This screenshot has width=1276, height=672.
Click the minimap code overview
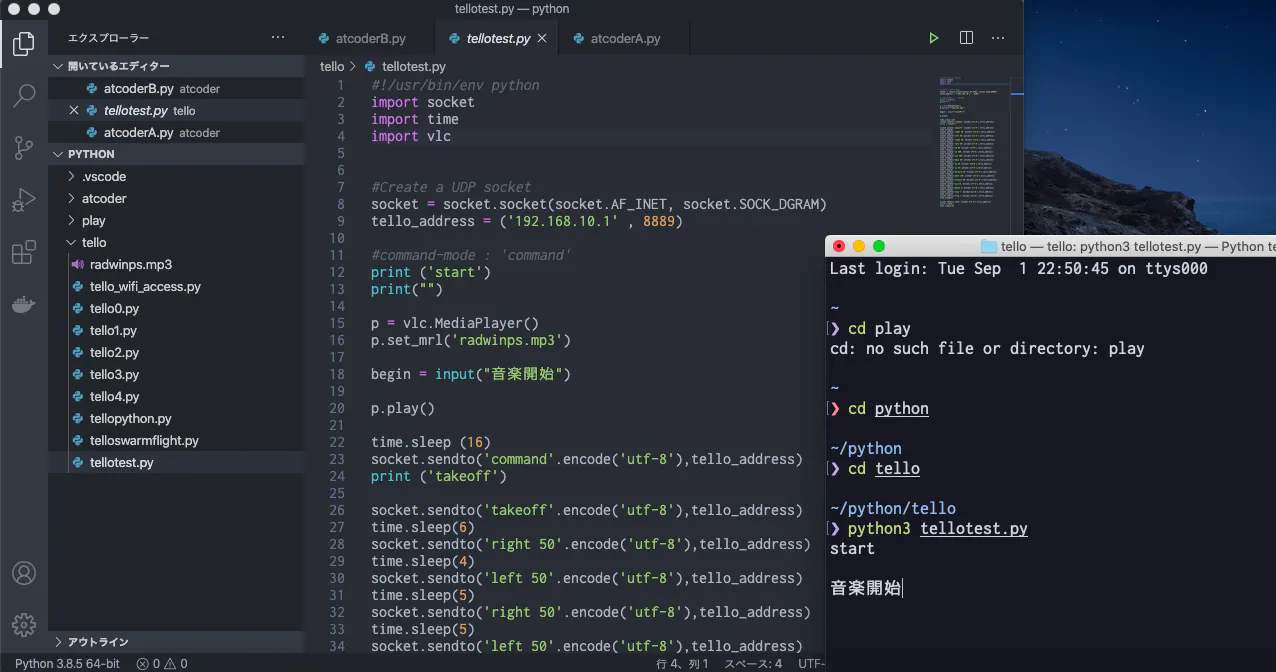[968, 140]
